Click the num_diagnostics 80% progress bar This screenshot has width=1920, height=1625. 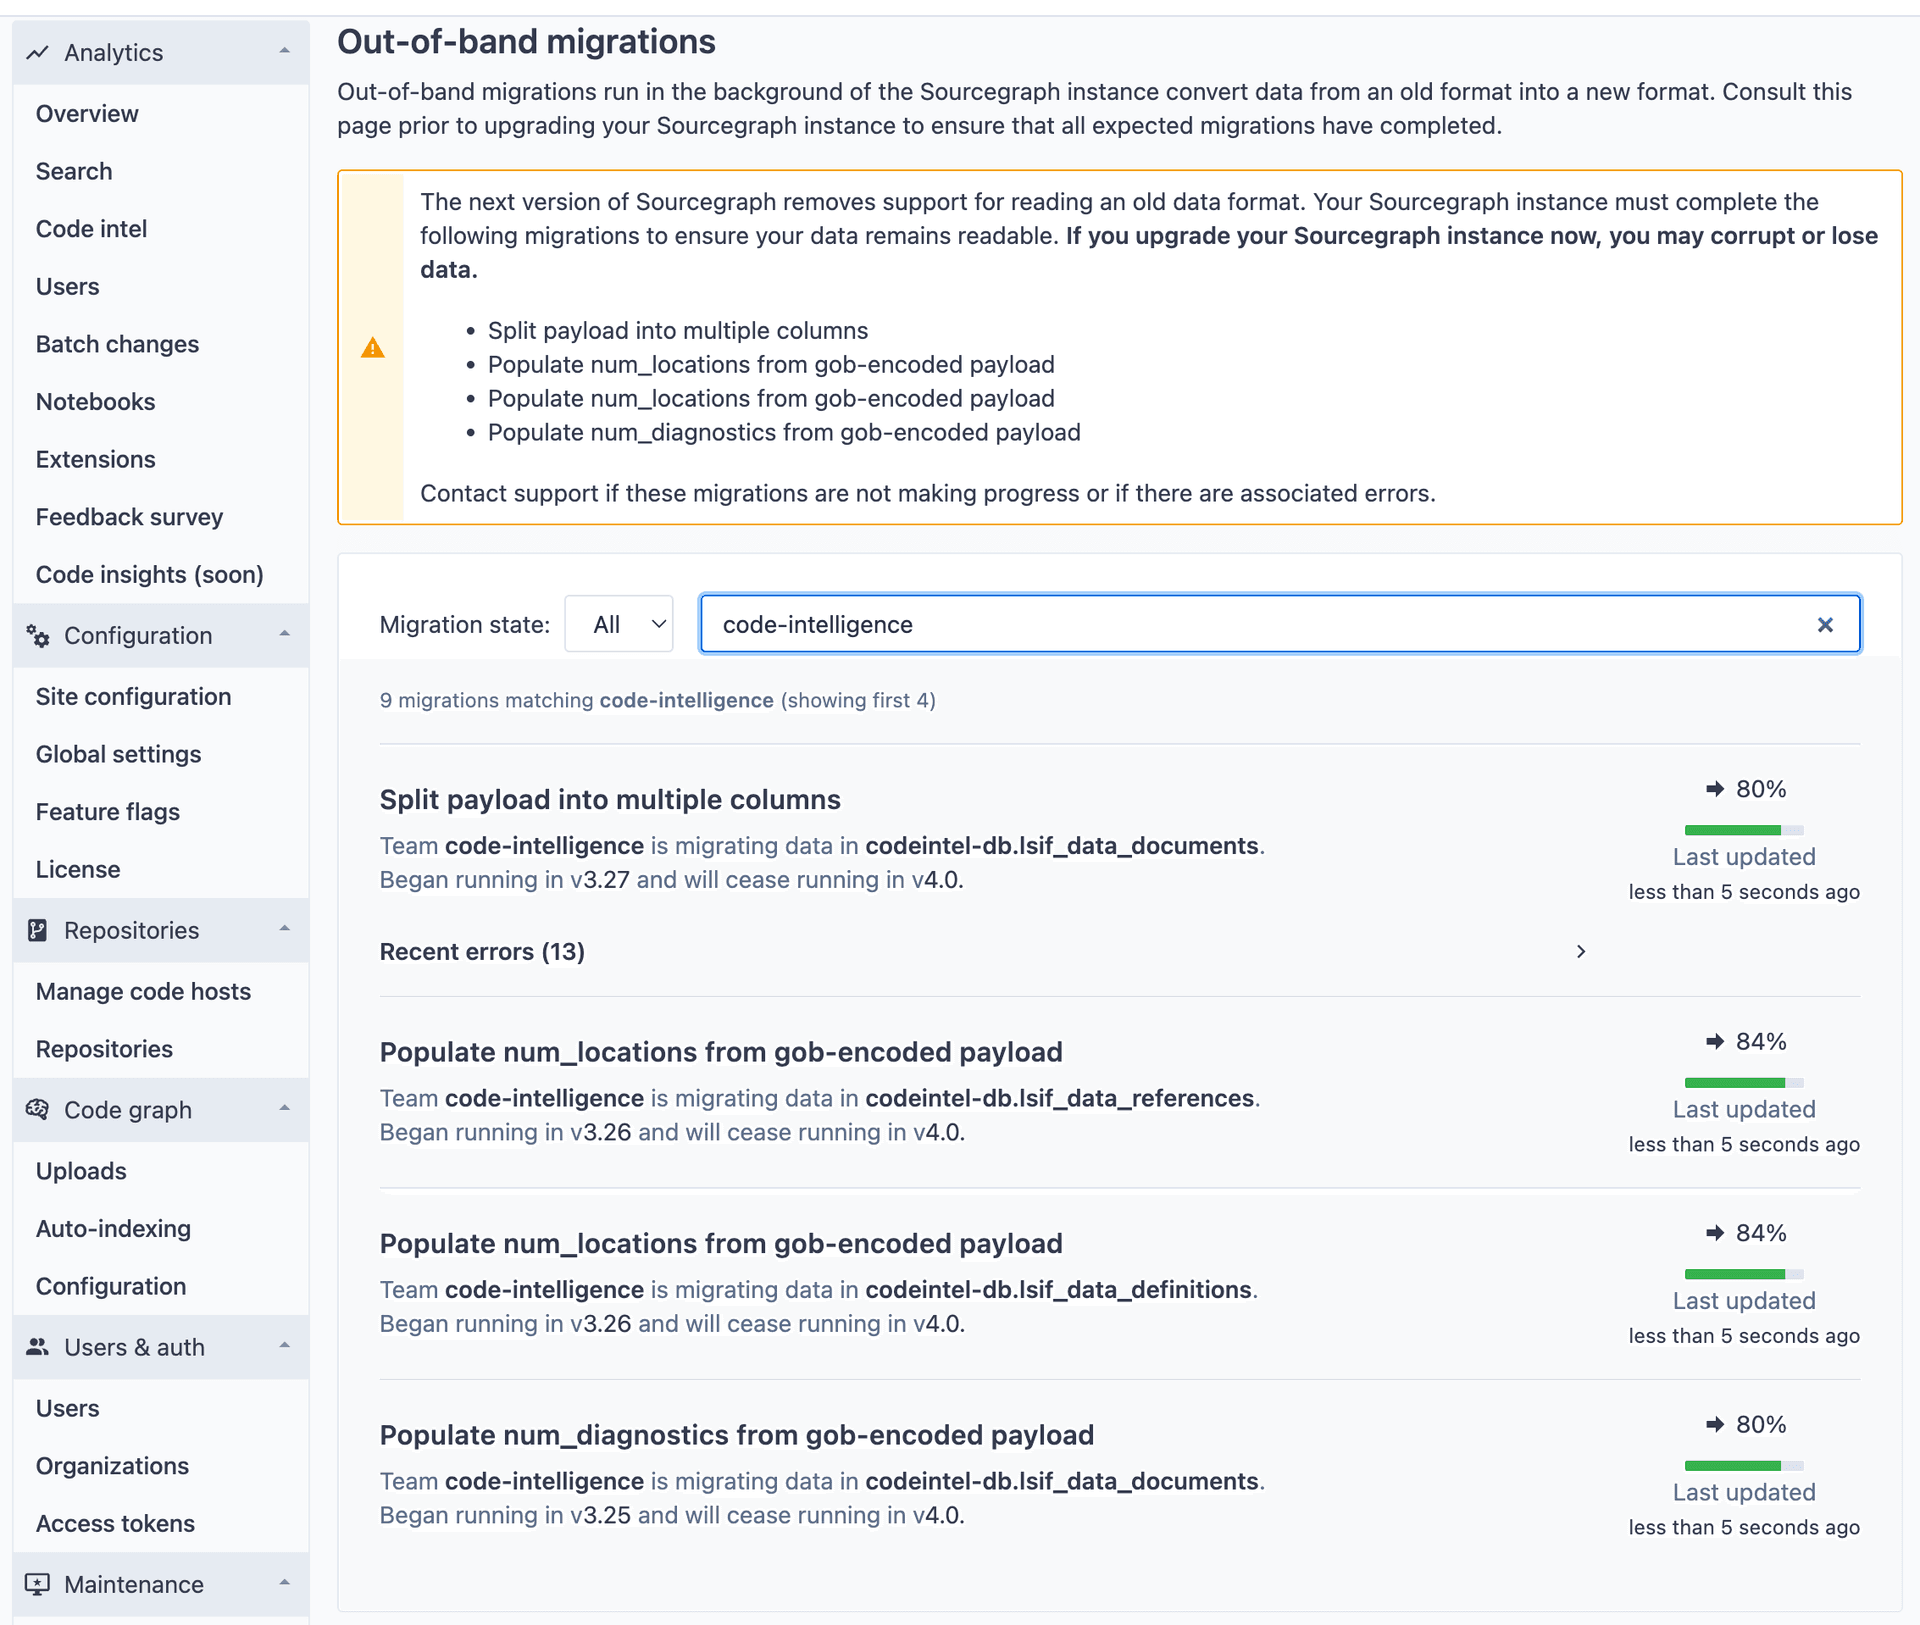click(x=1744, y=1466)
